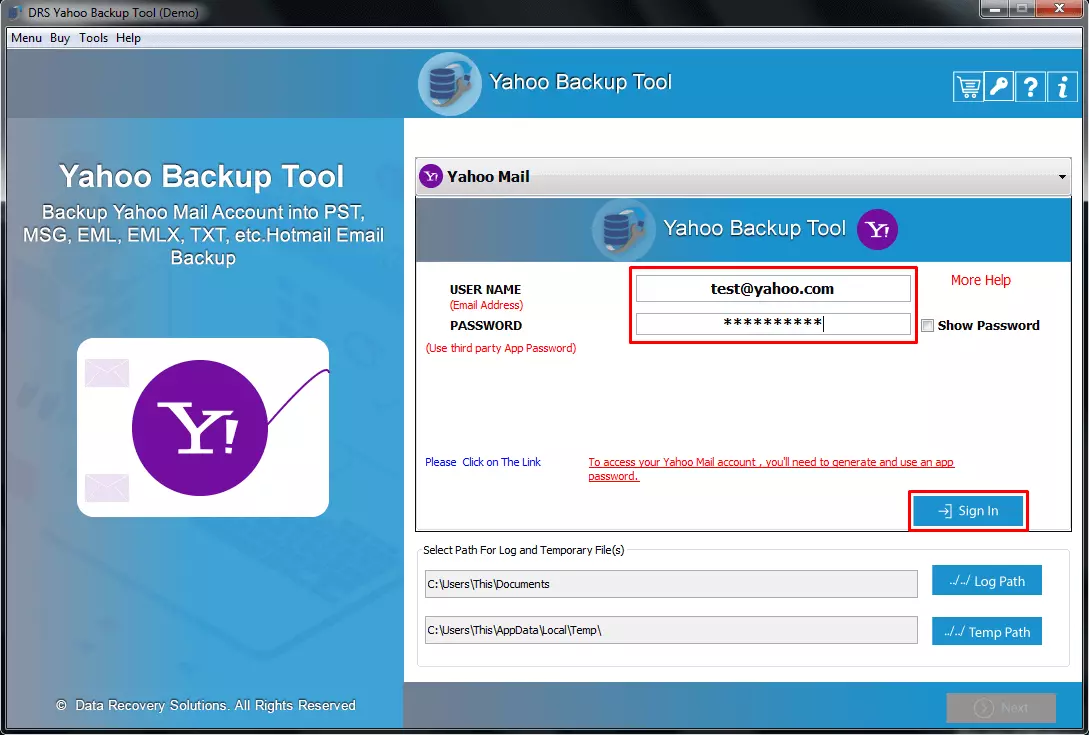Click the 'USER NAME' label

pyautogui.click(x=485, y=290)
